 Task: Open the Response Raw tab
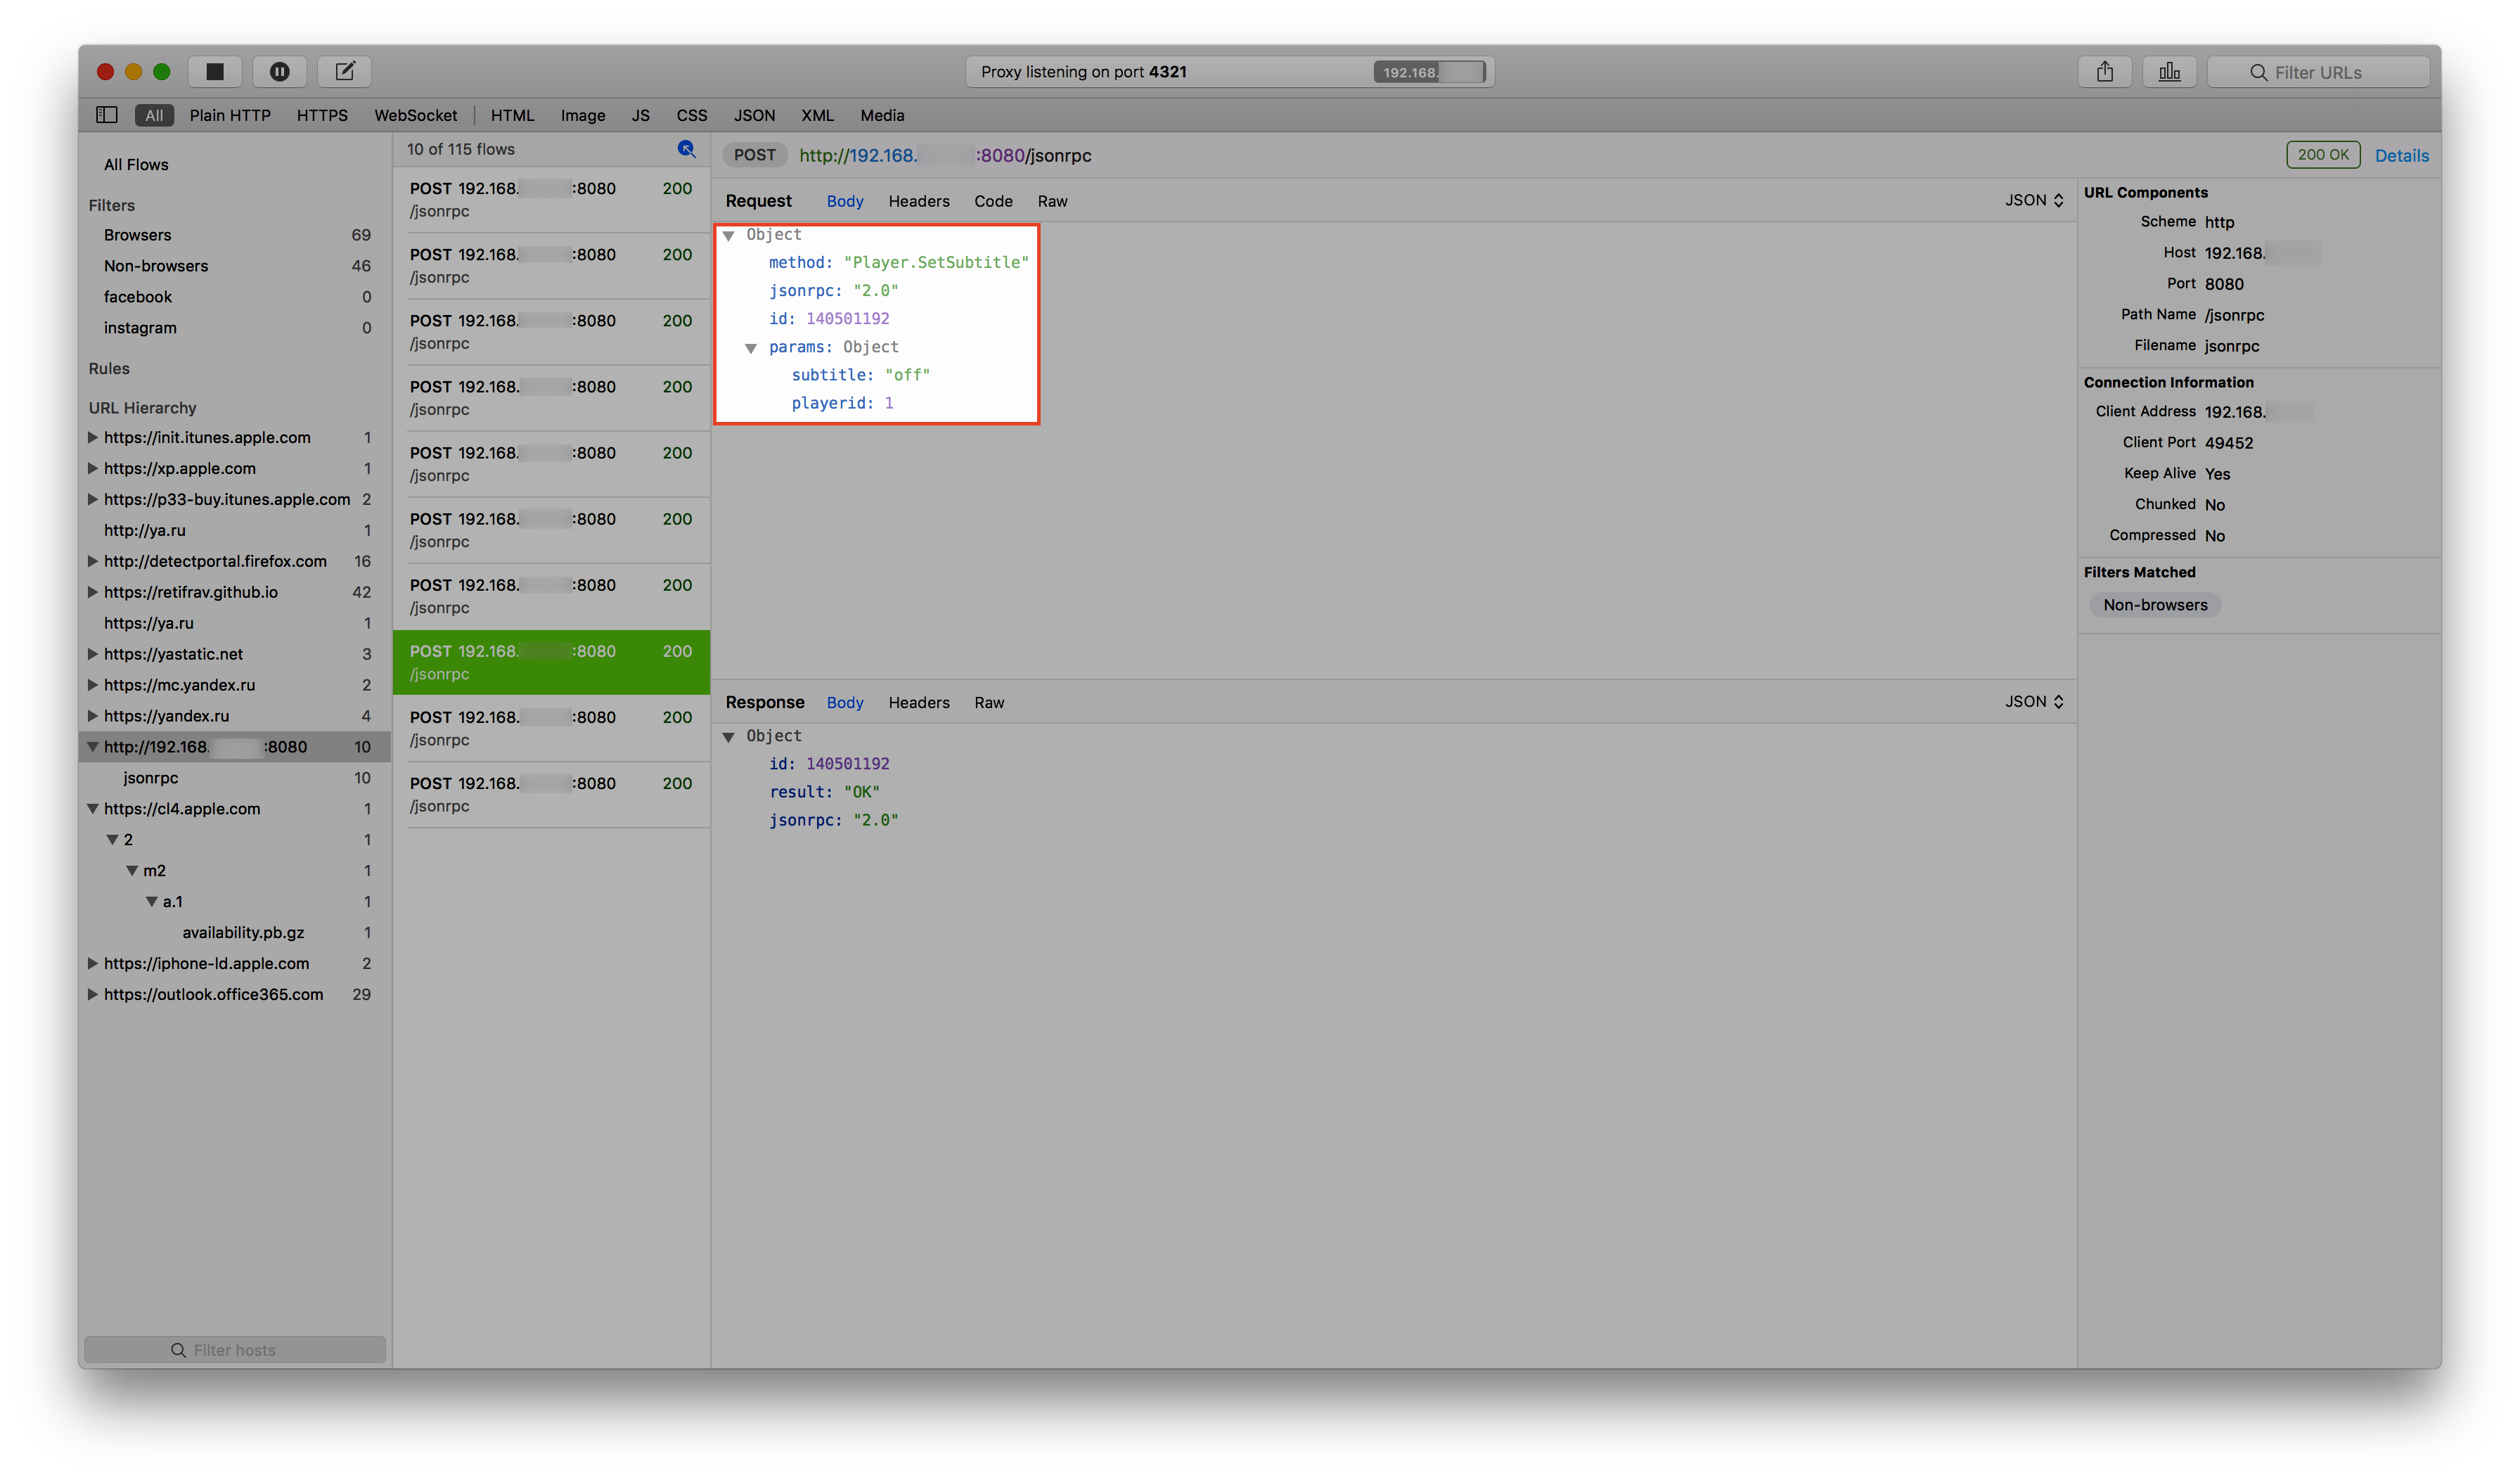(989, 703)
